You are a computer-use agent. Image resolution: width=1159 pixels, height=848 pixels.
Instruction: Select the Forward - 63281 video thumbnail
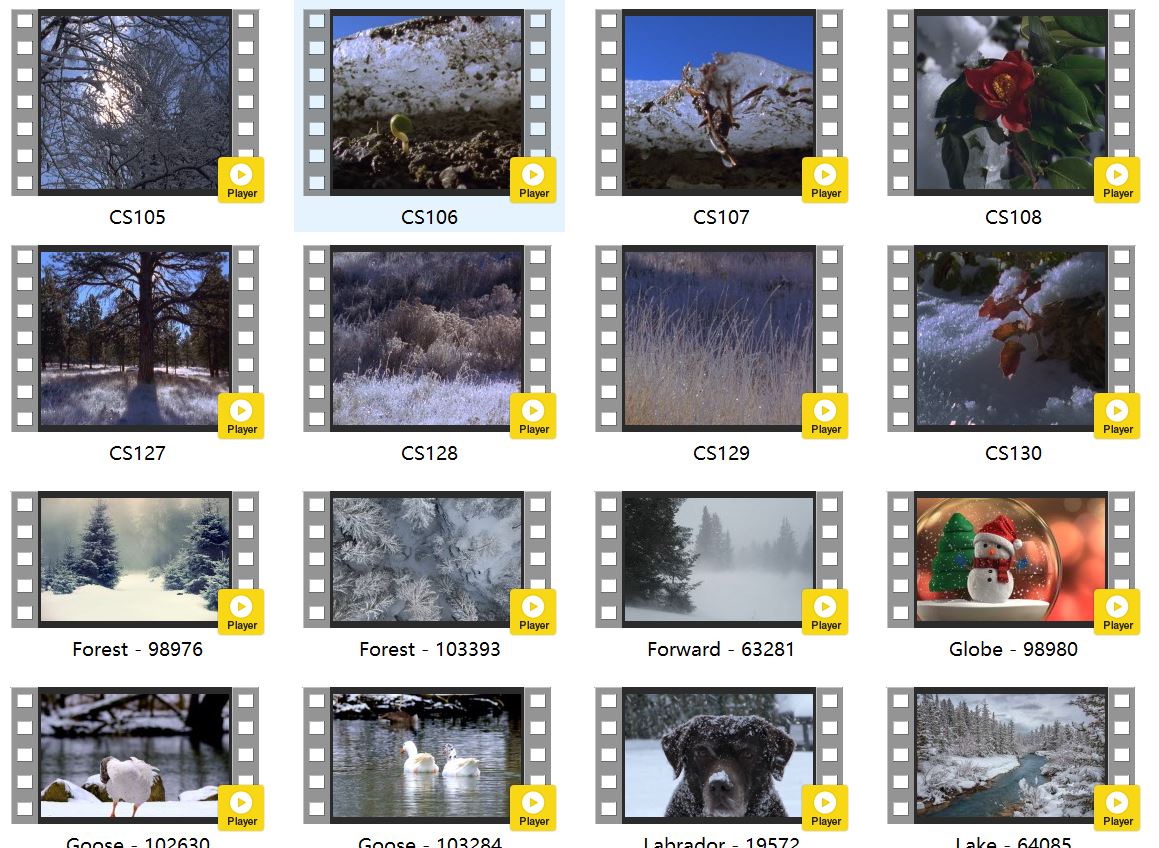point(718,558)
